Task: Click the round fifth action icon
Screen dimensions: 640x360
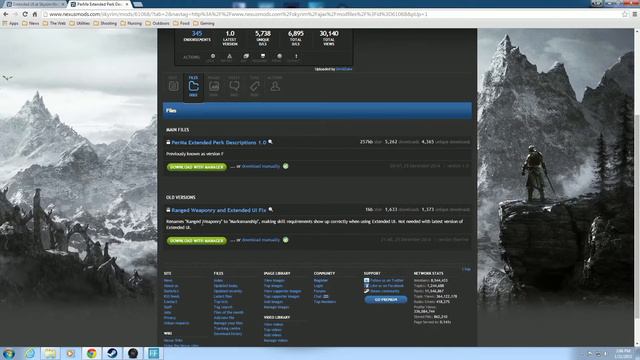Action: tap(279, 56)
